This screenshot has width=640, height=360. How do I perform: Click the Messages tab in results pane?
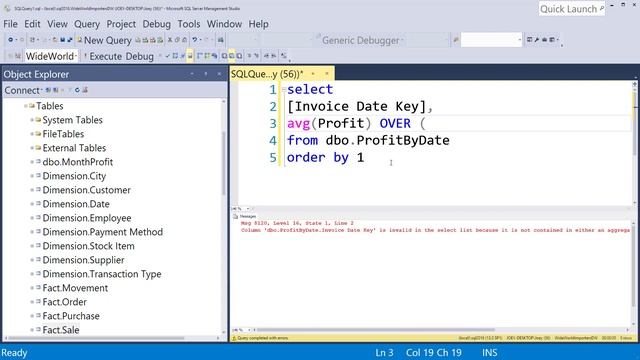(244, 216)
